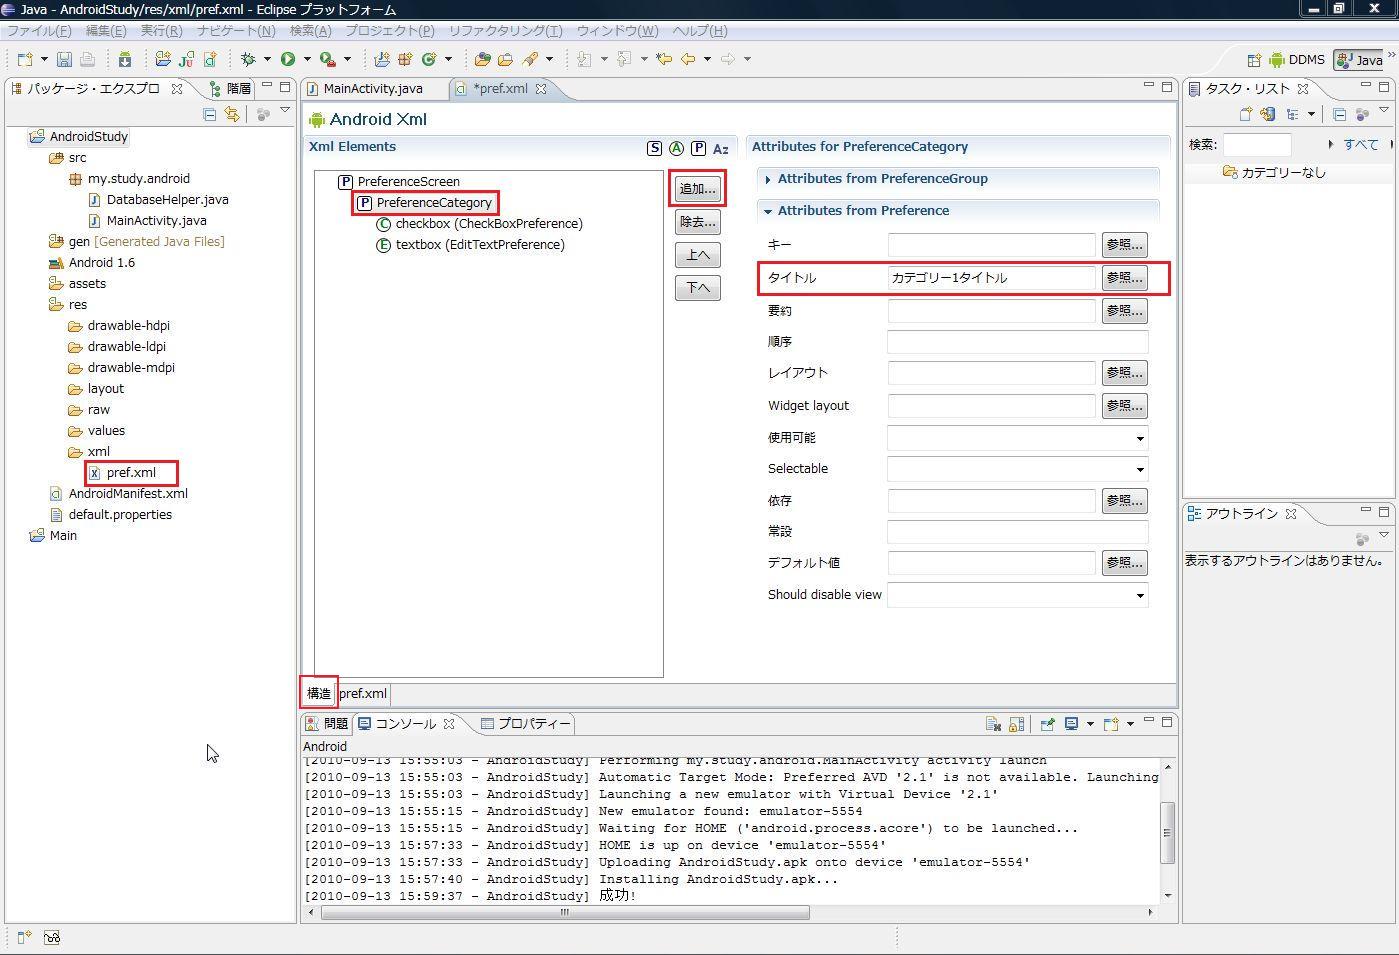Run the application with green play icon
The image size is (1399, 955).
(x=288, y=59)
